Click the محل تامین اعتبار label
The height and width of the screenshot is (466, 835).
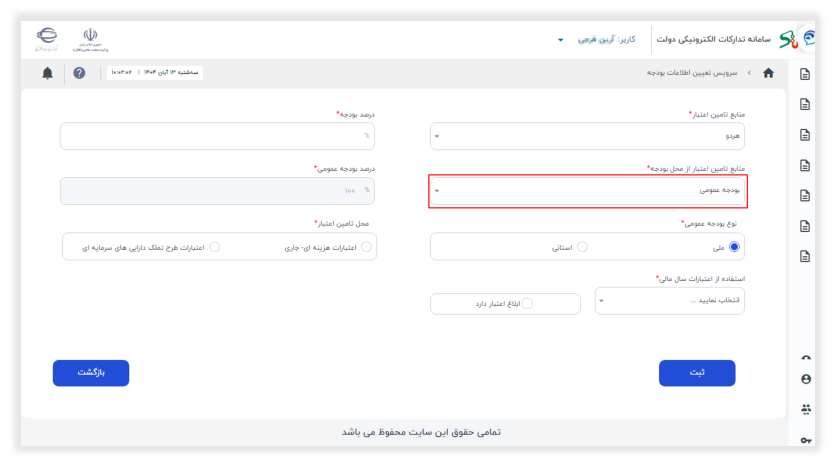tap(341, 224)
